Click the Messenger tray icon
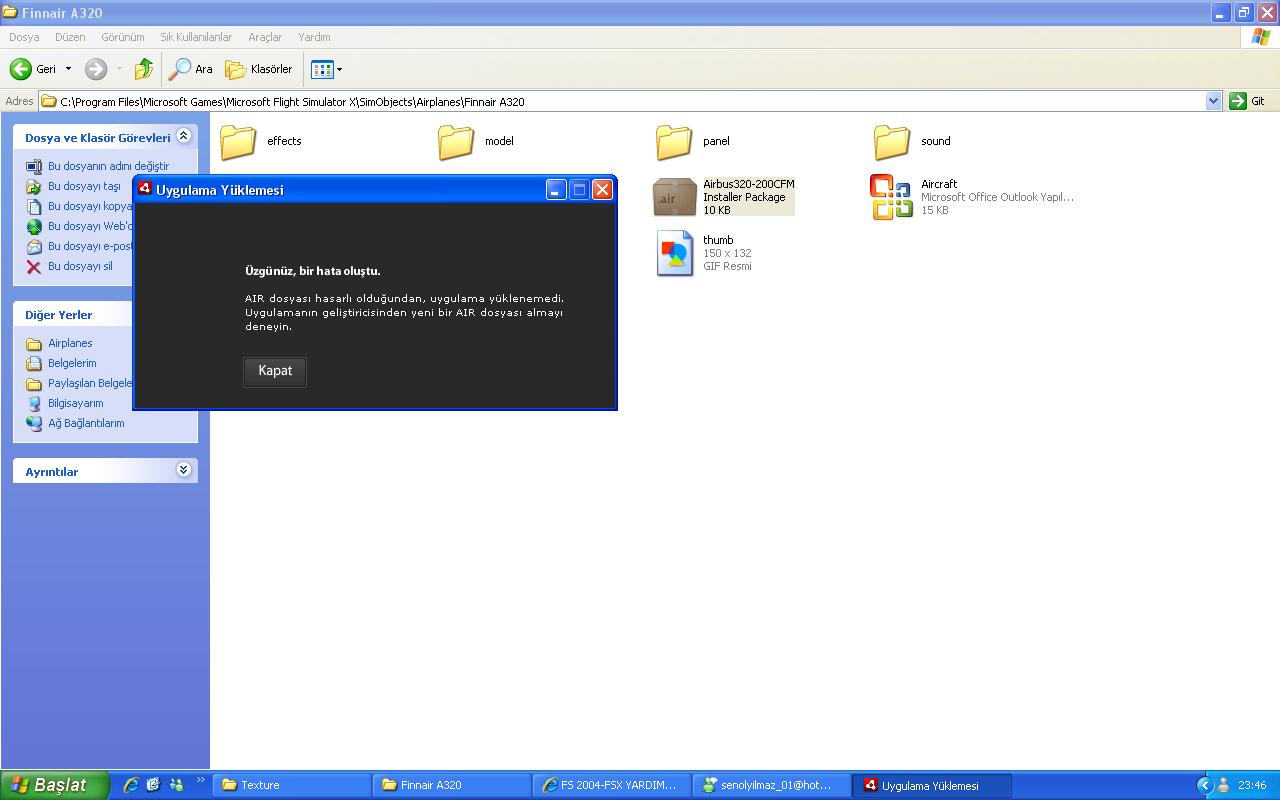This screenshot has width=1280, height=800. [1223, 785]
